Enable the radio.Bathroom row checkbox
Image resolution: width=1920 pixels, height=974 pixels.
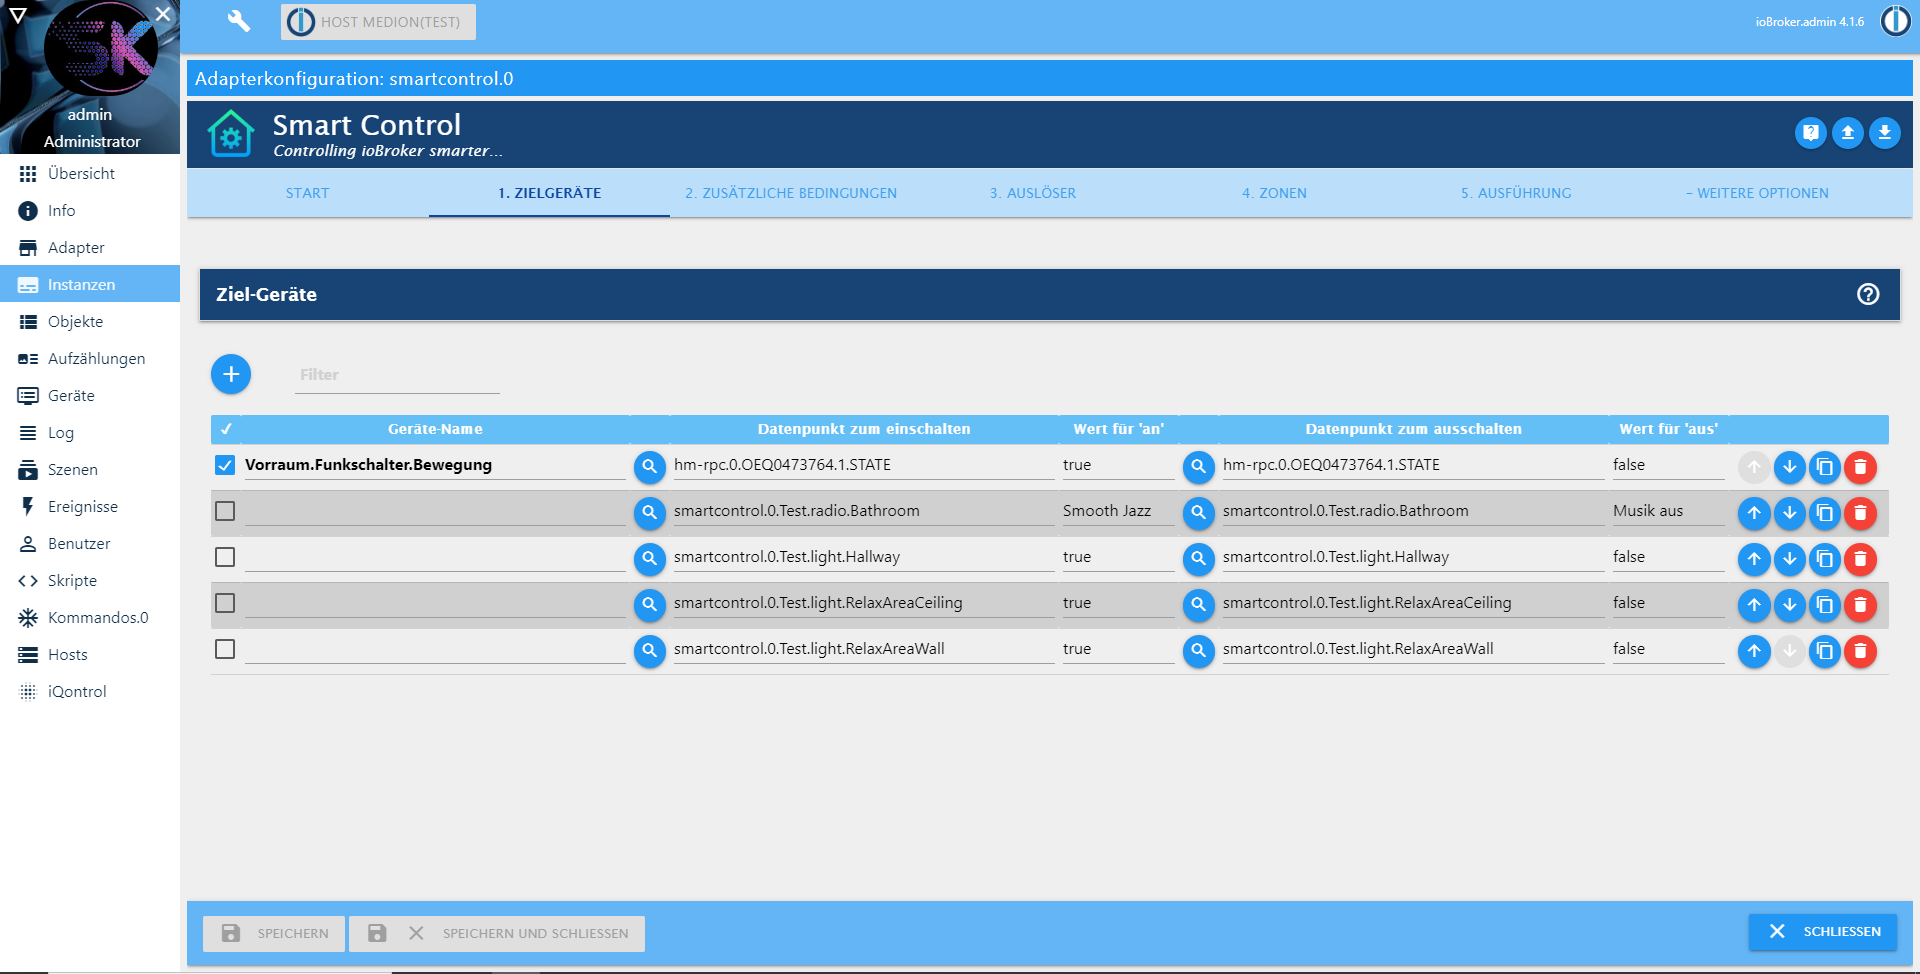(225, 511)
